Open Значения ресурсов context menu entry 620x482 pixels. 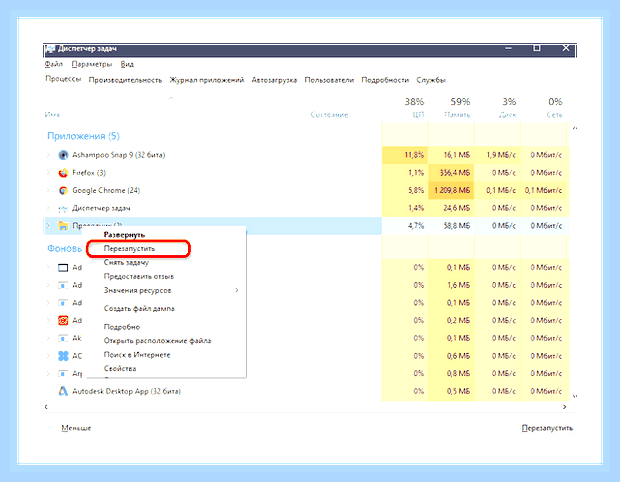tap(138, 290)
